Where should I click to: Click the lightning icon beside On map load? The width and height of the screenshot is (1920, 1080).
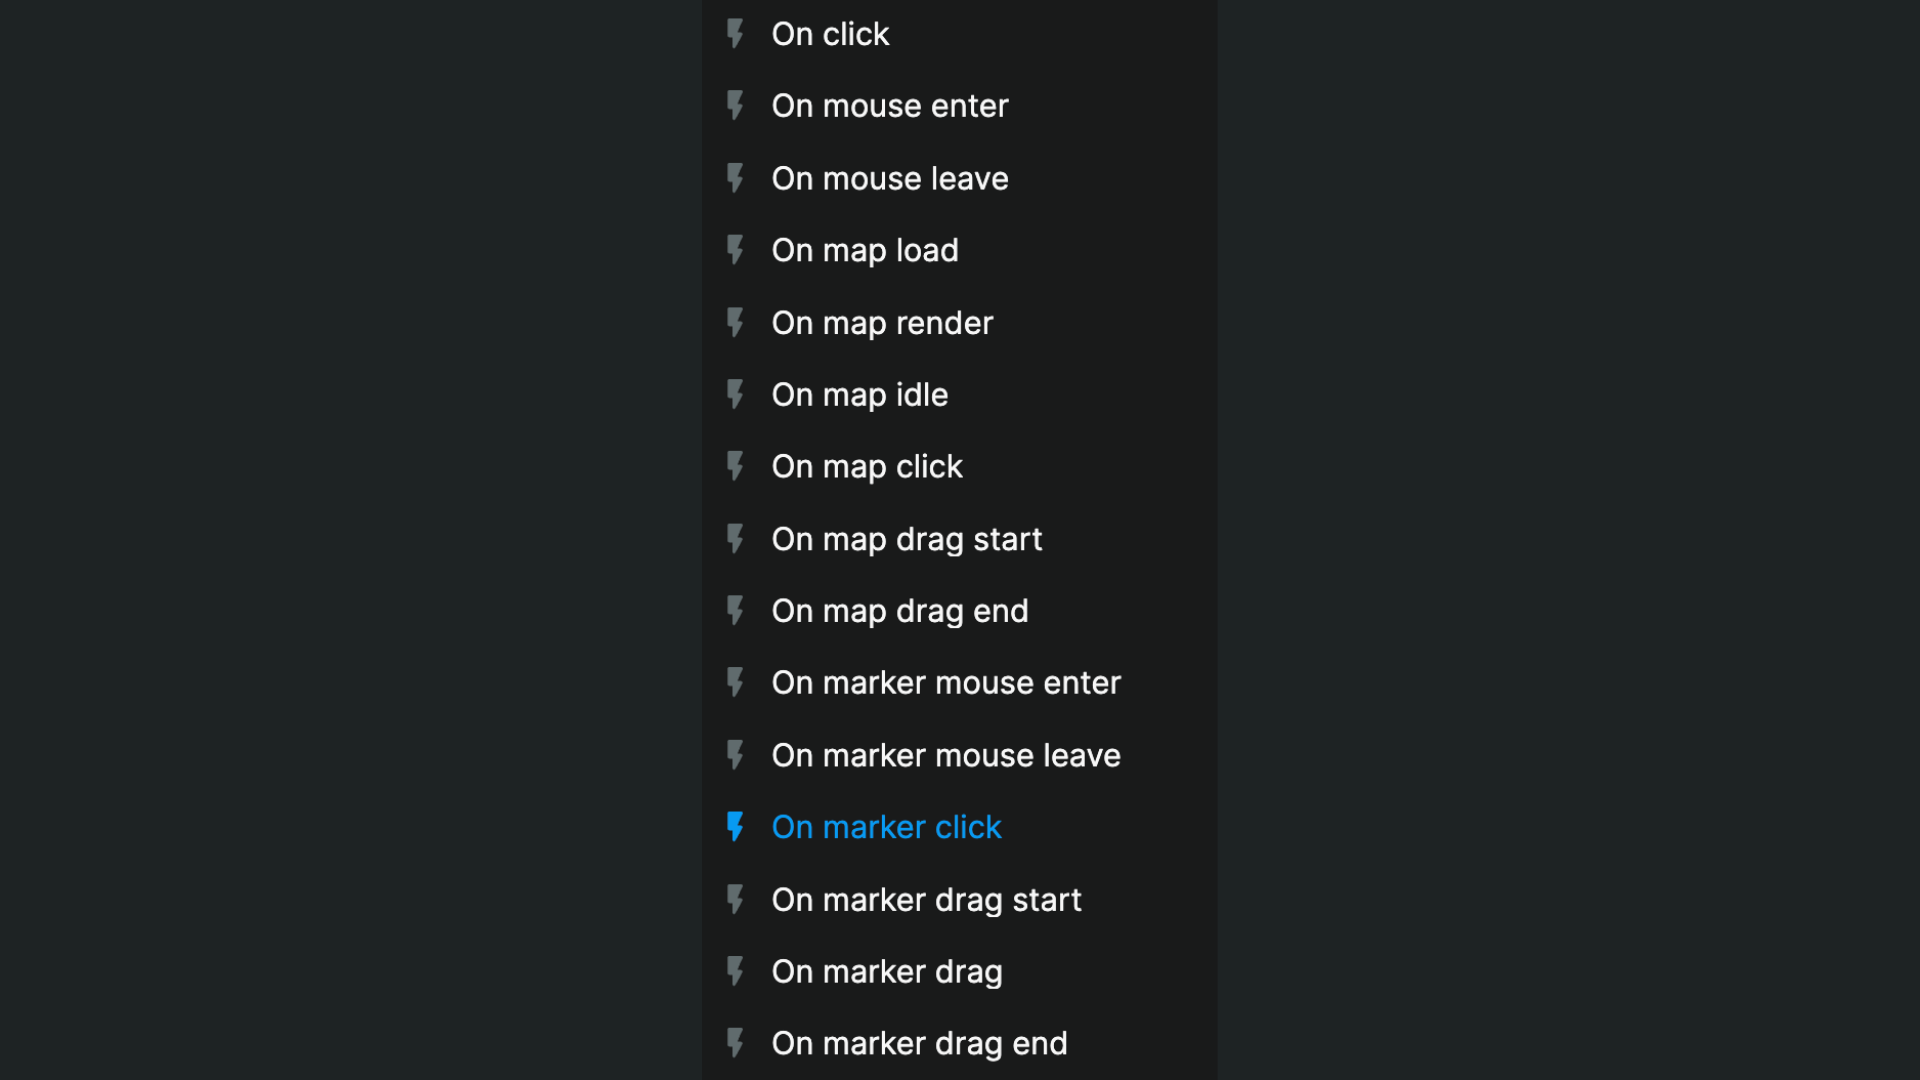click(x=735, y=250)
